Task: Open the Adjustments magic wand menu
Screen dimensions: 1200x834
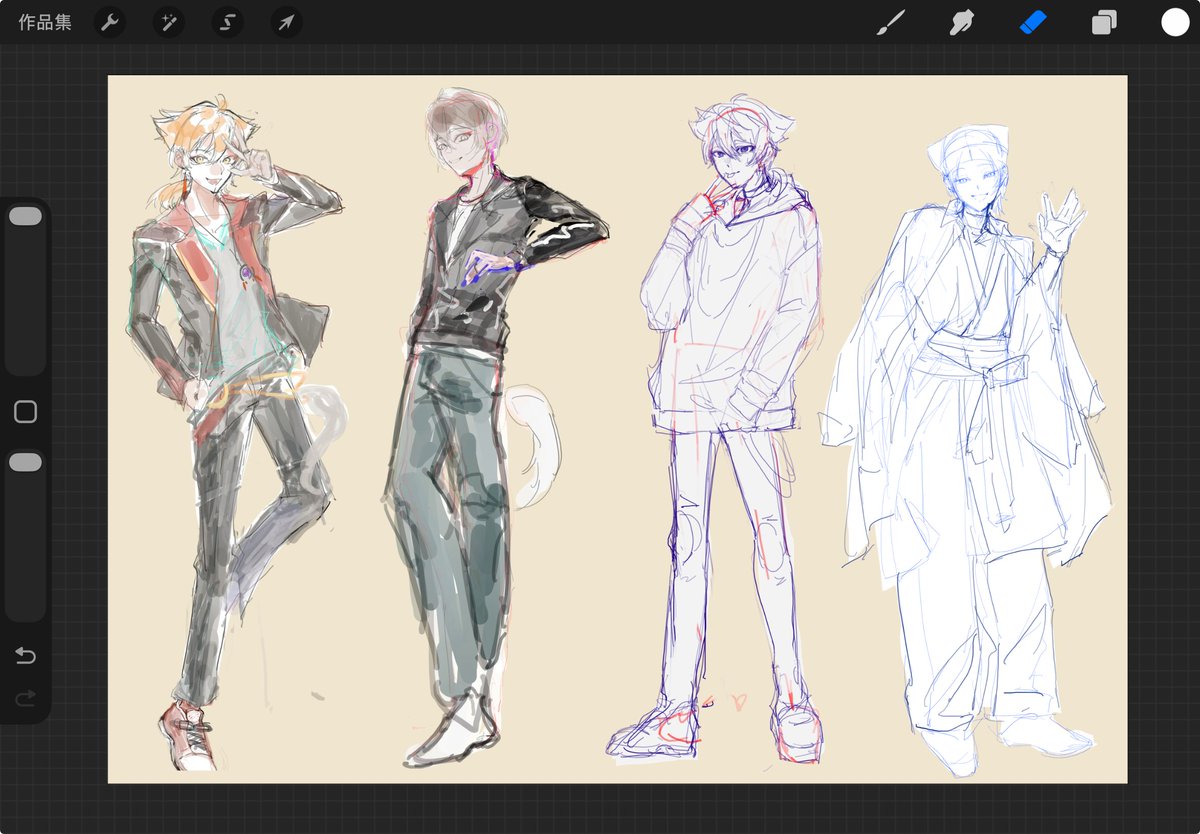Action: click(x=169, y=22)
